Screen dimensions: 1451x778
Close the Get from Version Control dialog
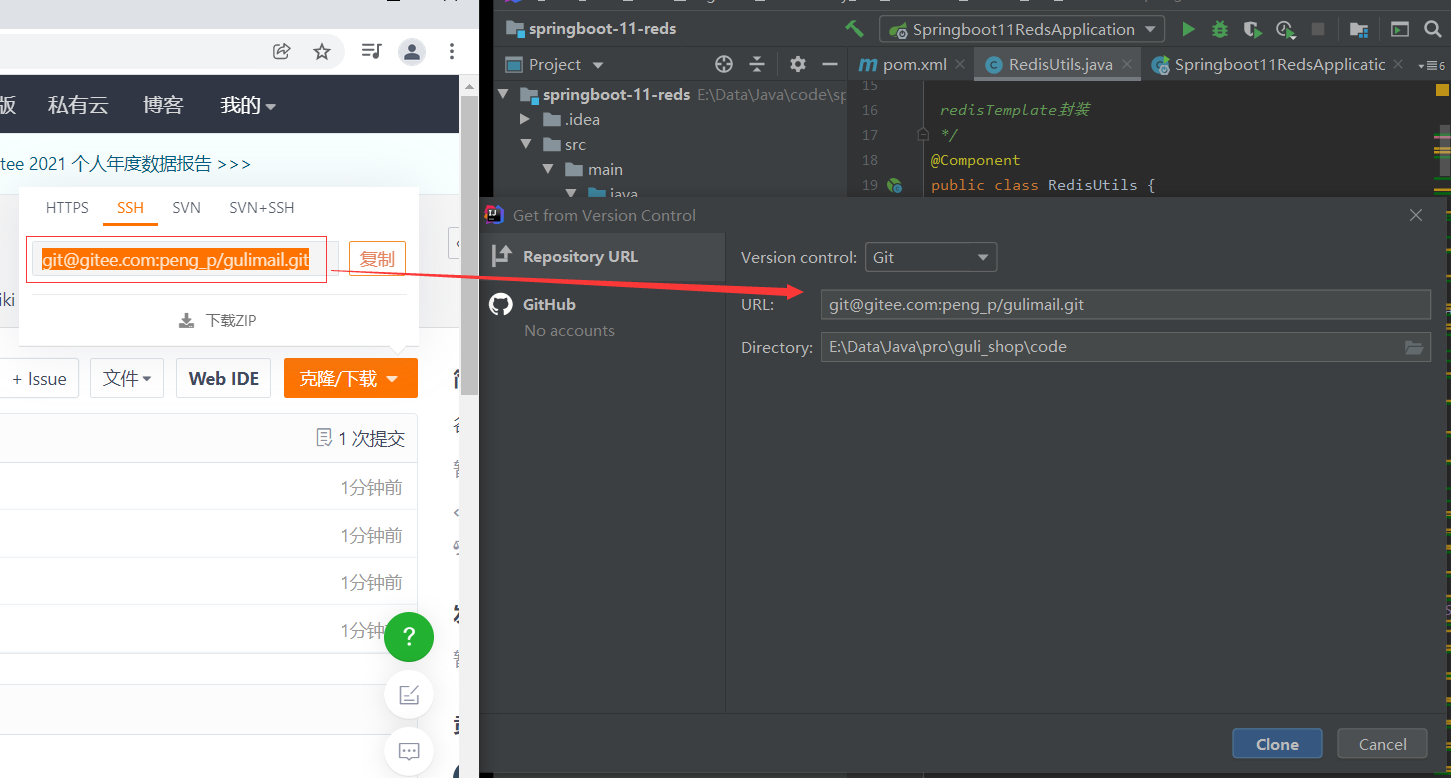(x=1416, y=215)
